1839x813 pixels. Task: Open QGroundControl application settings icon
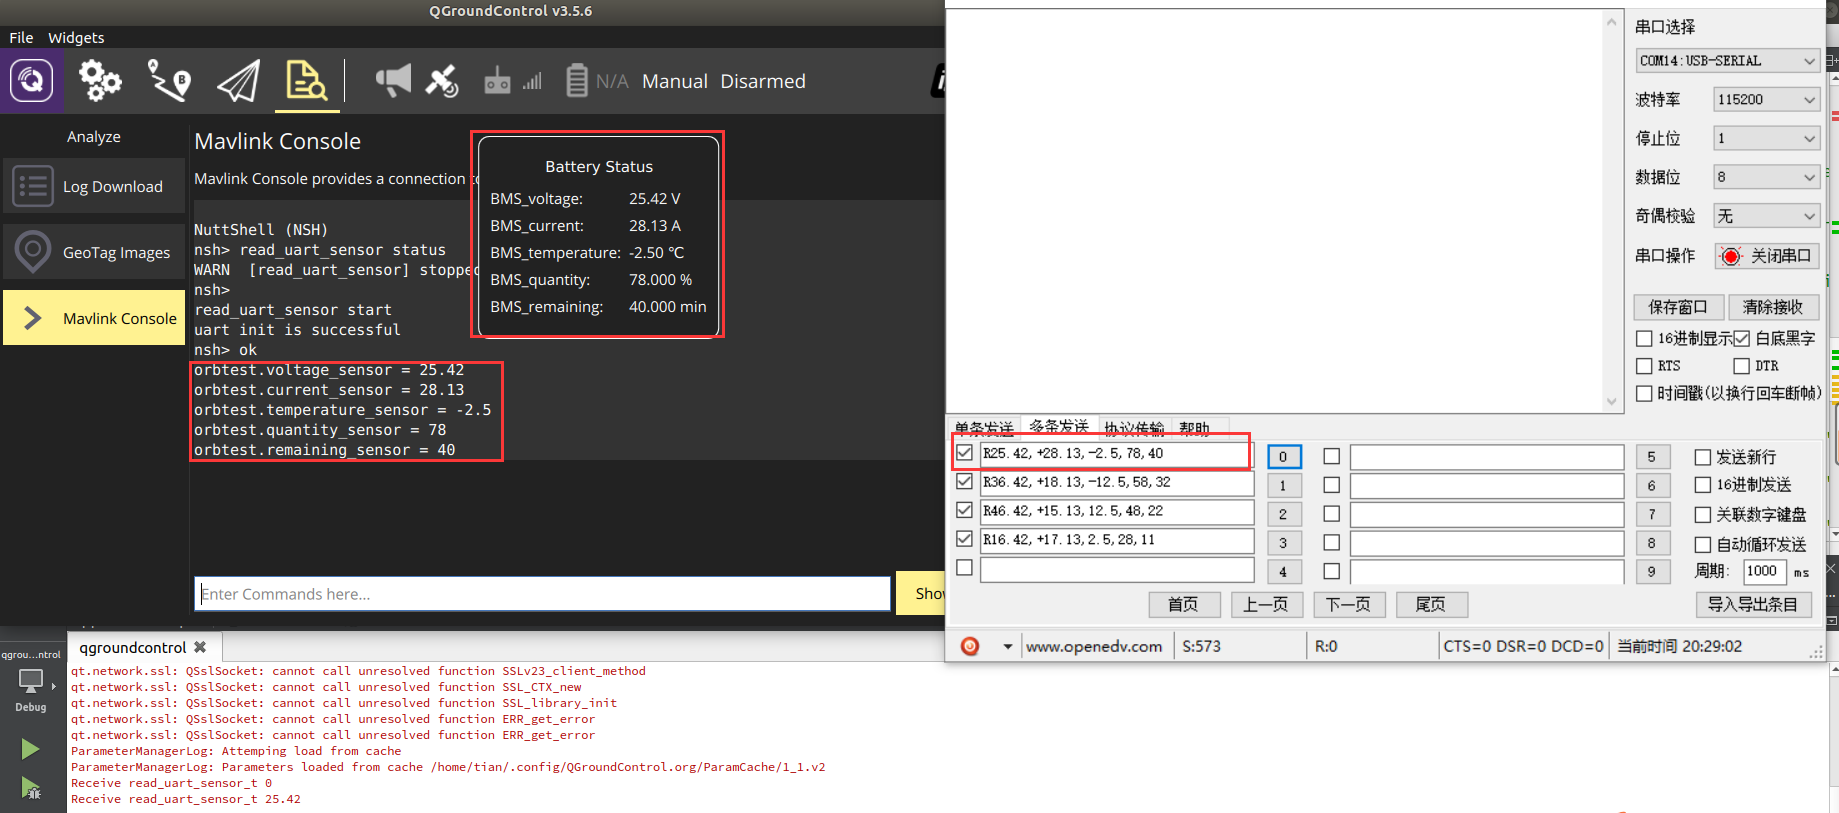coord(31,80)
